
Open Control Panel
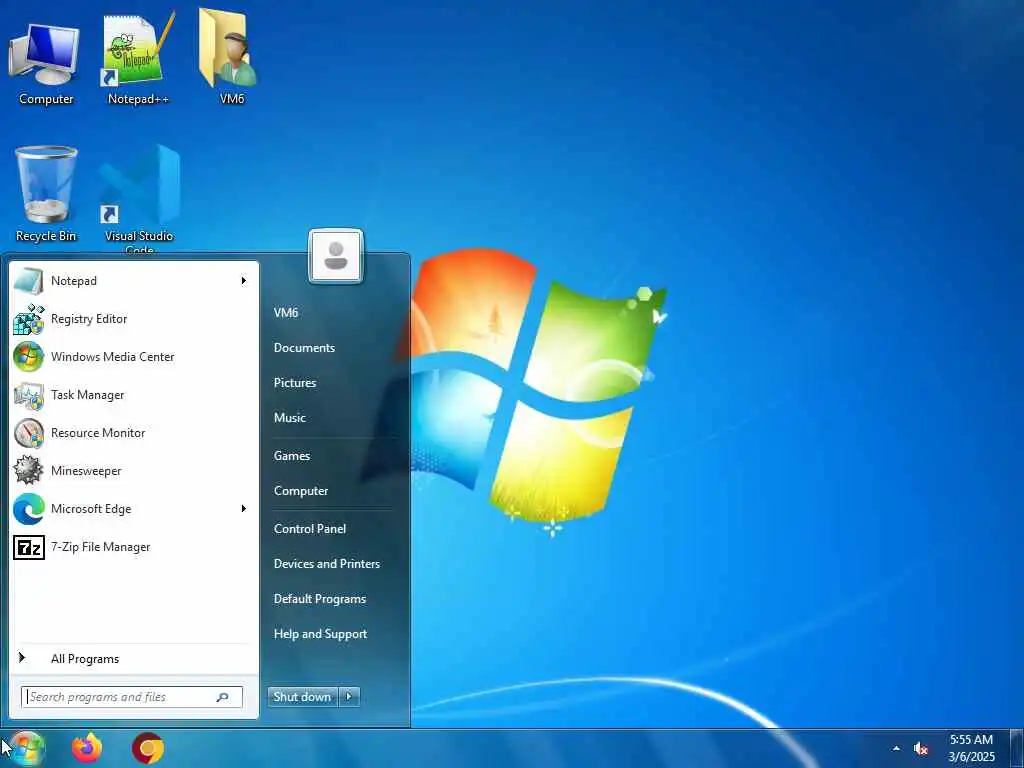[x=310, y=529]
